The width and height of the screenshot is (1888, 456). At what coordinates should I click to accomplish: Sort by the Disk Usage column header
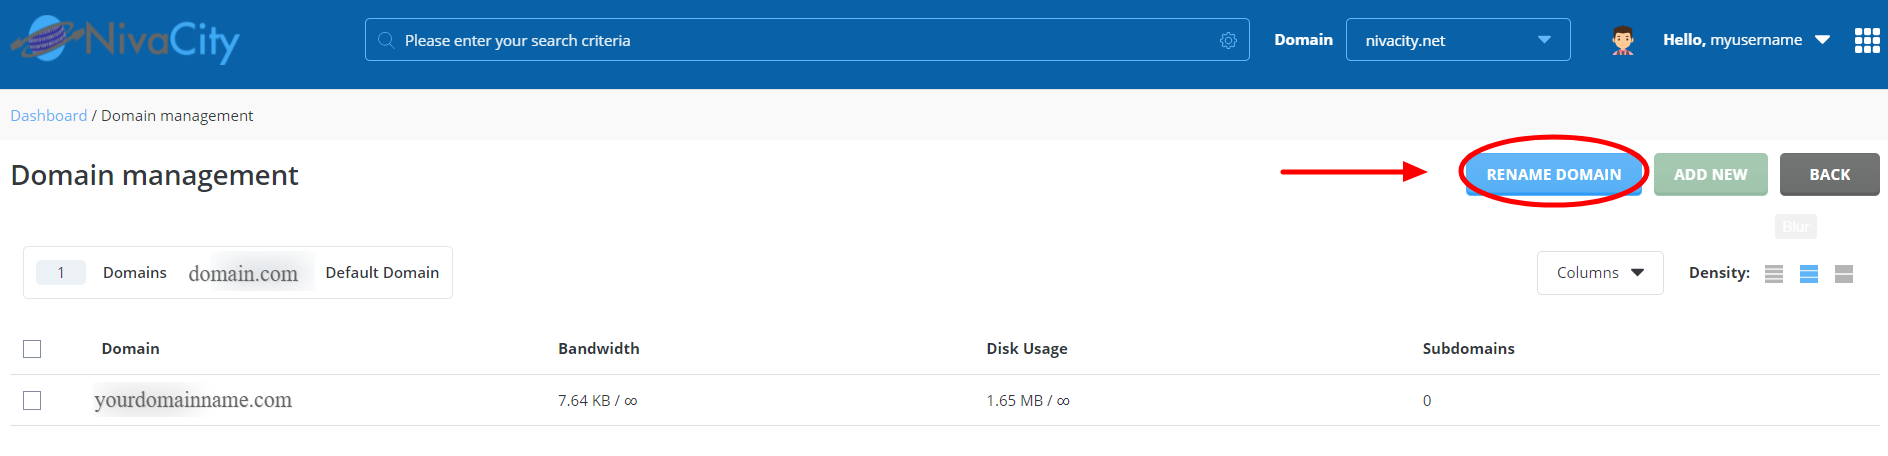point(1026,348)
